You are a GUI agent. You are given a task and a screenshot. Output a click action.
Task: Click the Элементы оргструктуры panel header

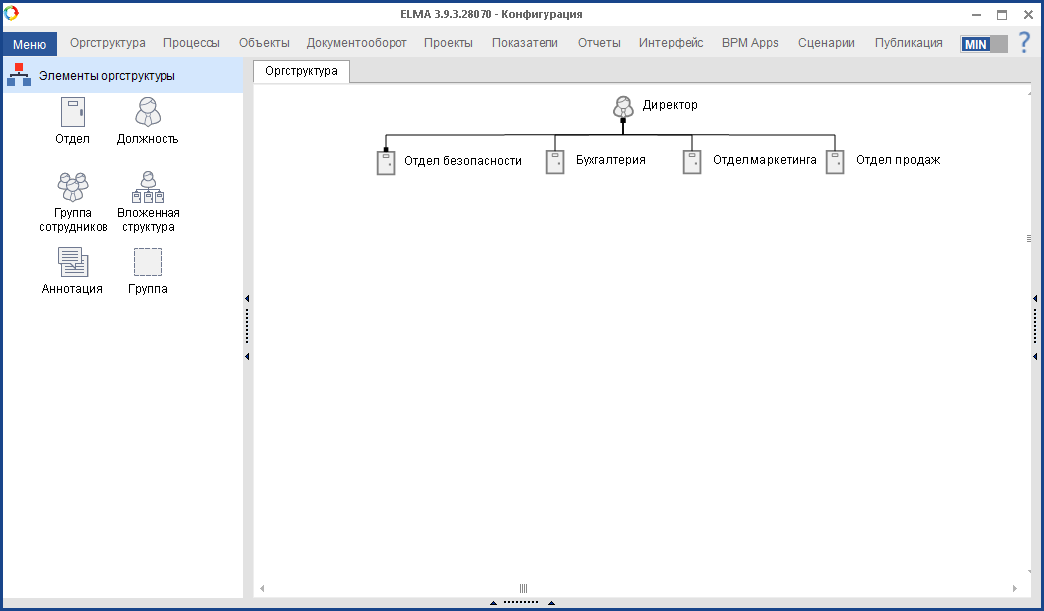(123, 75)
